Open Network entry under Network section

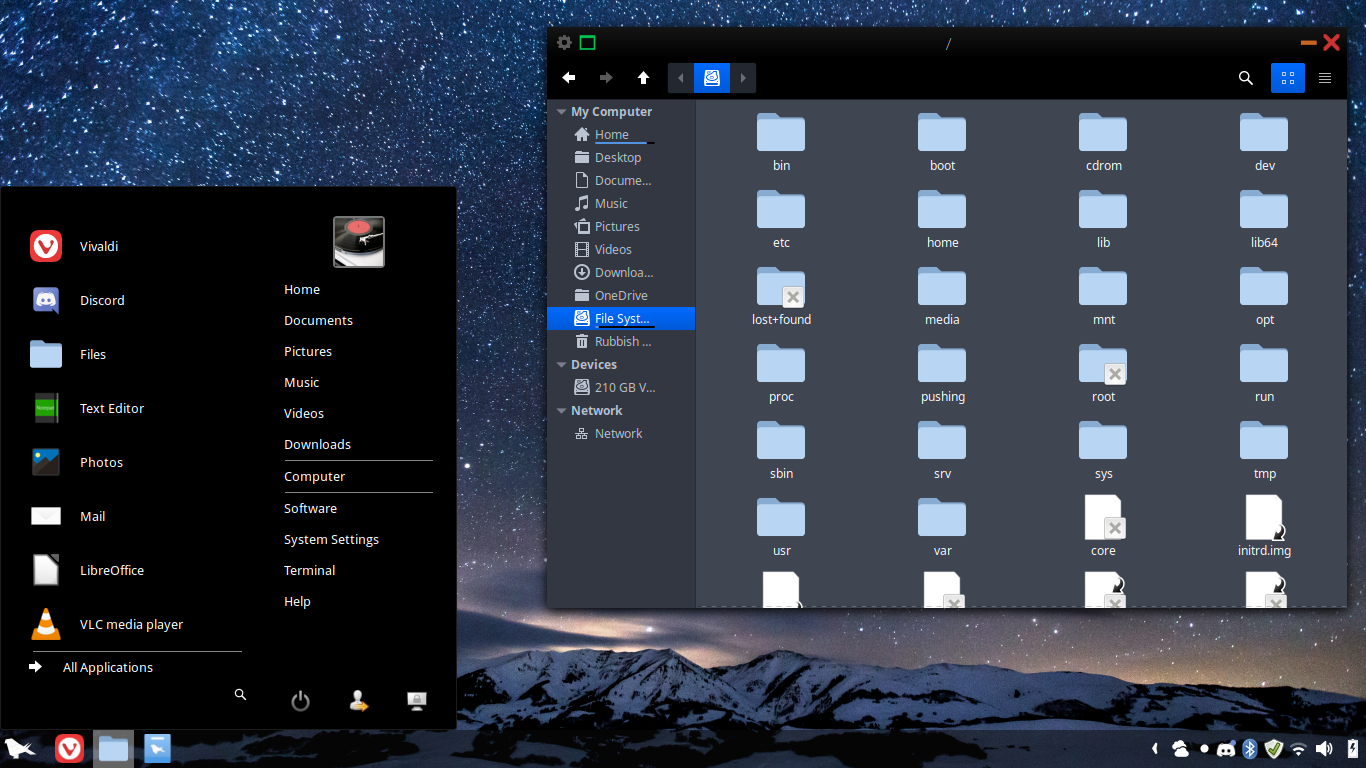tap(621, 434)
